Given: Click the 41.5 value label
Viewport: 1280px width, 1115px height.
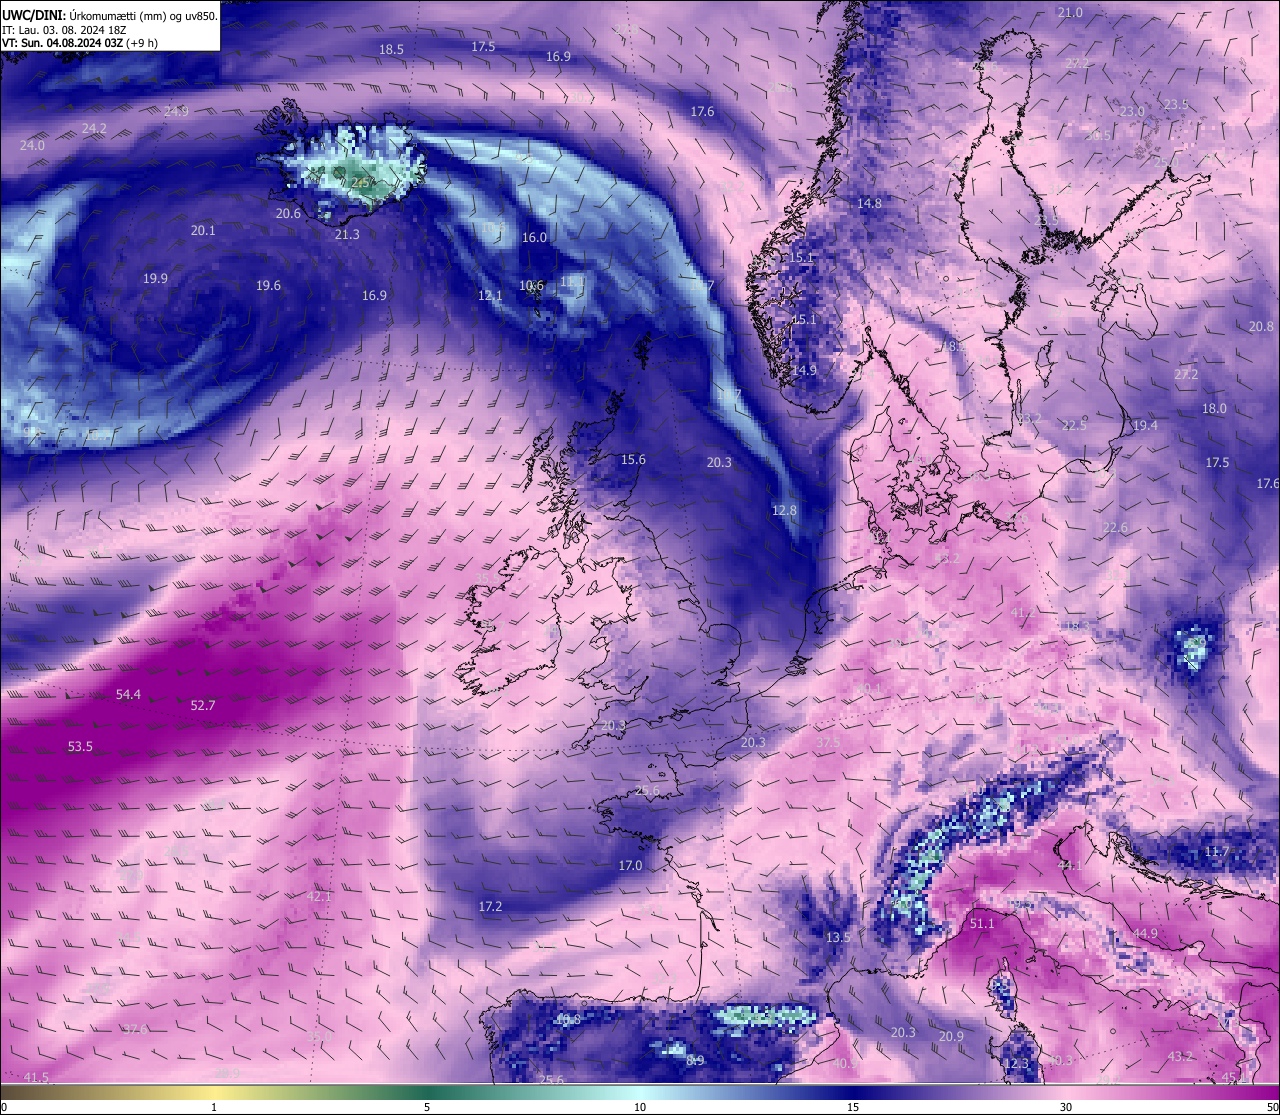Looking at the screenshot, I should click(36, 1078).
